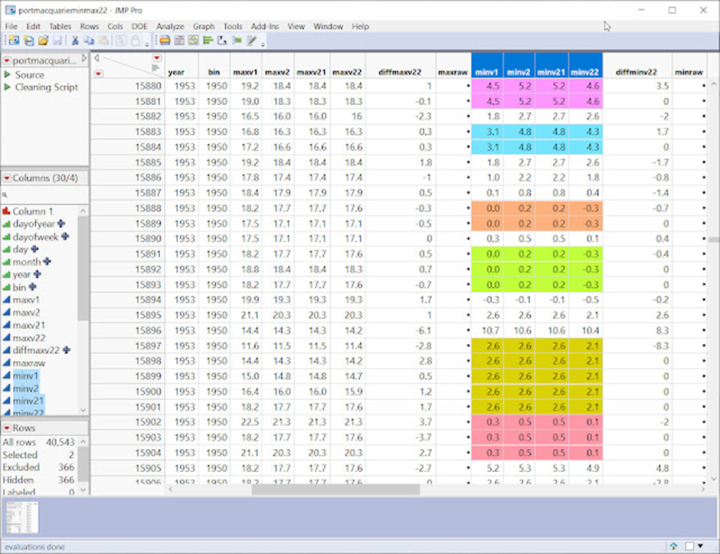Viewport: 720px width, 554px height.
Task: Open the Analyze menu
Action: click(x=170, y=26)
